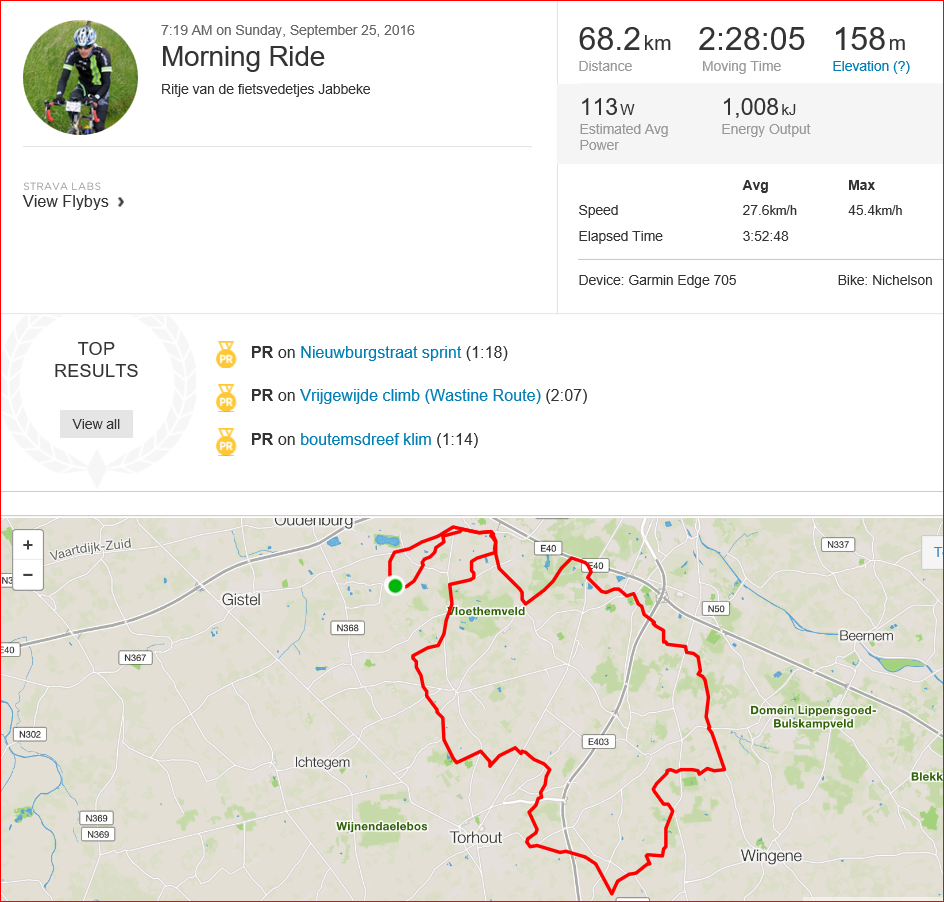Click the E403 road shield on the map
Screen dimensions: 944x902
tap(597, 741)
